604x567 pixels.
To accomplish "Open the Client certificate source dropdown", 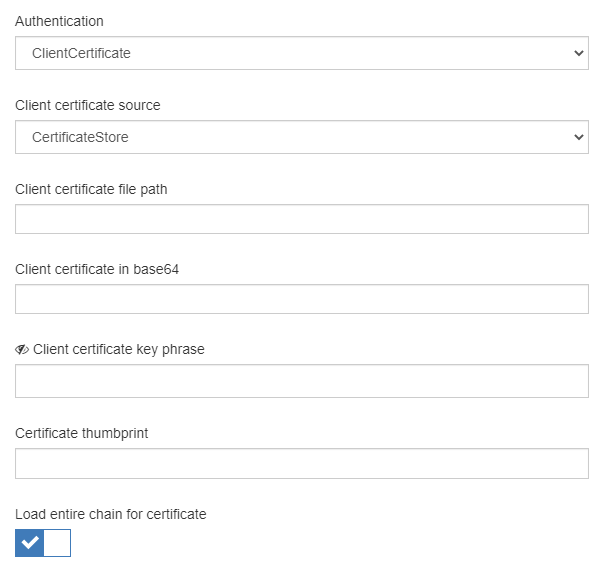I will click(x=300, y=138).
